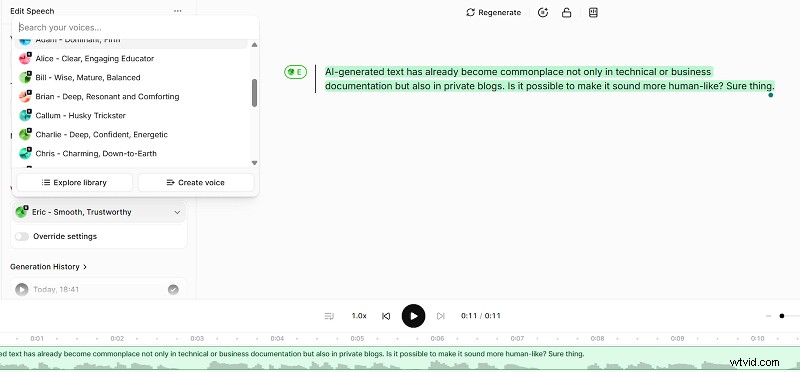Click the generate-variation icon next to Regenerate
Screen dimensions: 800x372
click(x=543, y=13)
